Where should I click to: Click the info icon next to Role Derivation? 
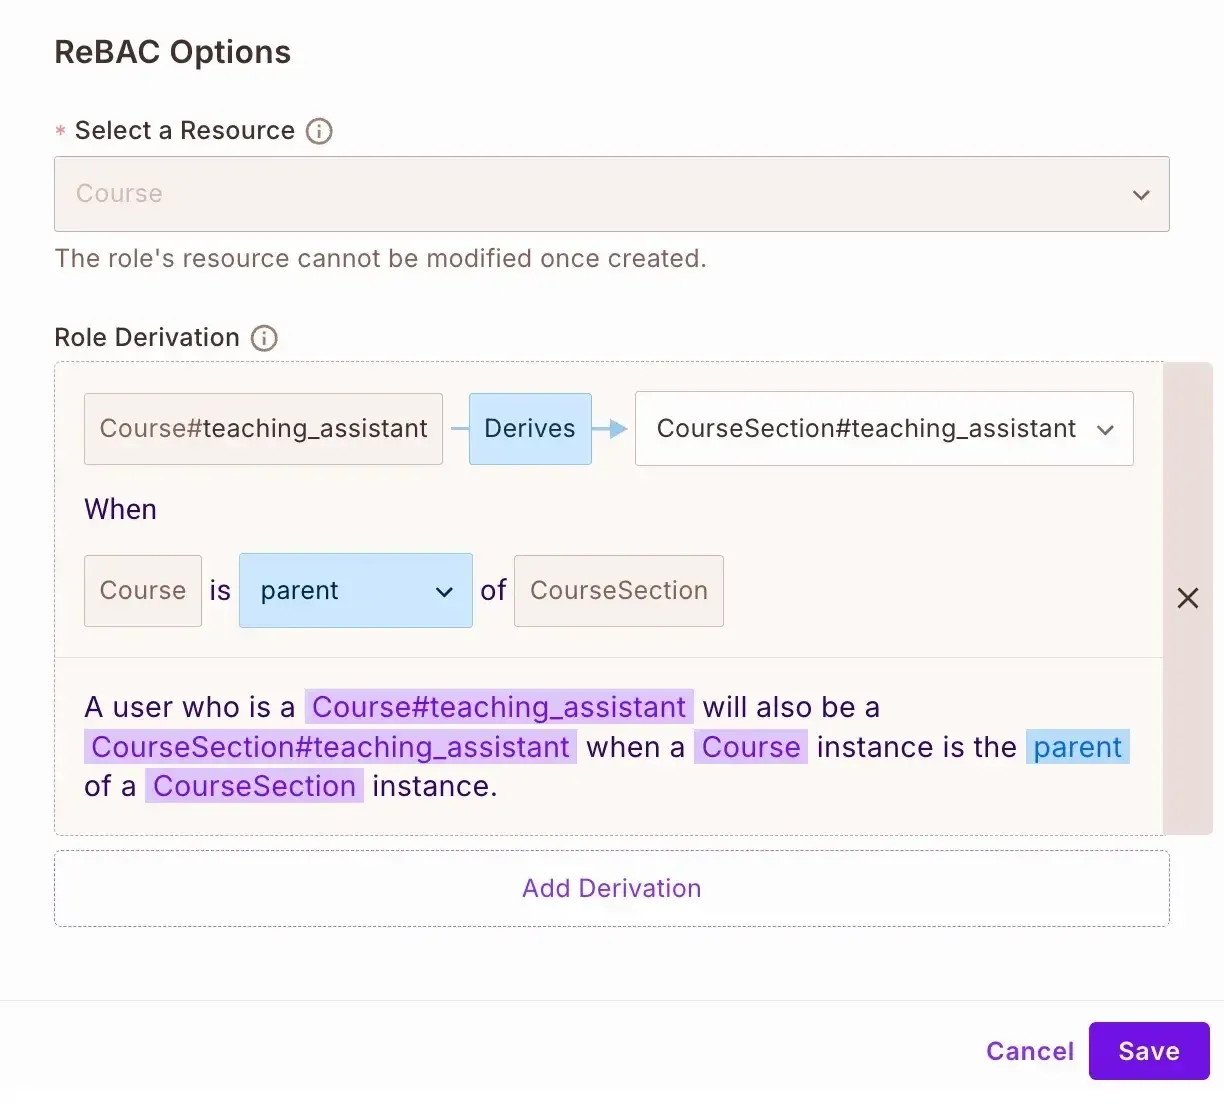(264, 338)
